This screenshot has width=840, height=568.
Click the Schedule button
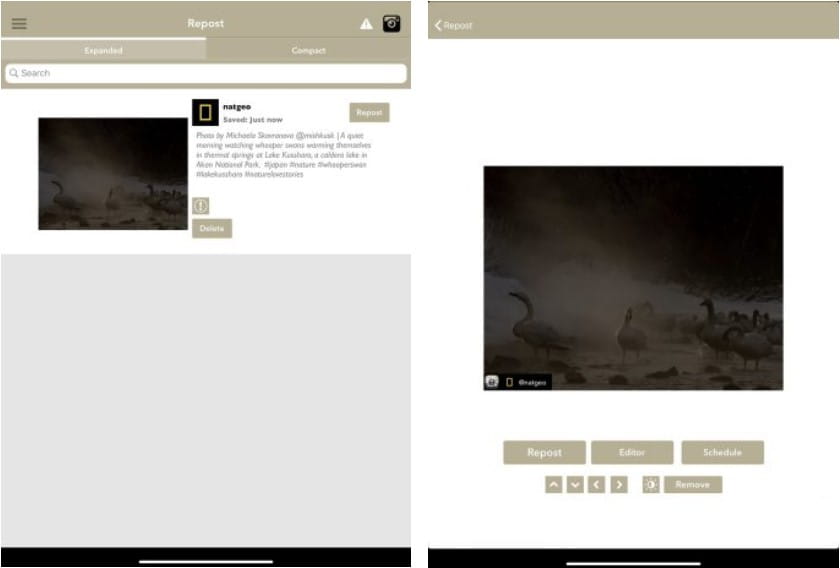[x=722, y=453]
